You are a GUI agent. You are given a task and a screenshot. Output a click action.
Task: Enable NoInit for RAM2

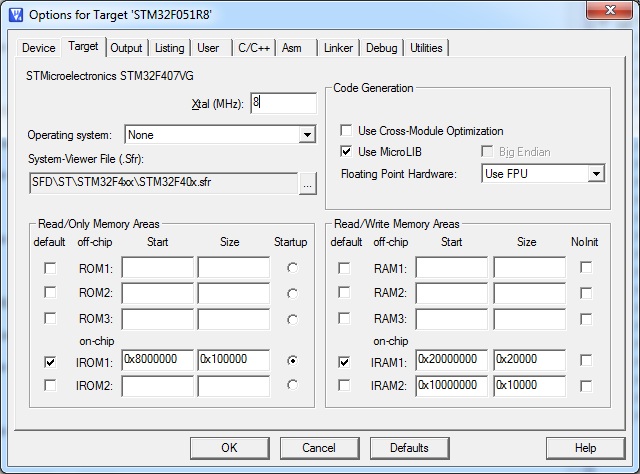point(586,293)
